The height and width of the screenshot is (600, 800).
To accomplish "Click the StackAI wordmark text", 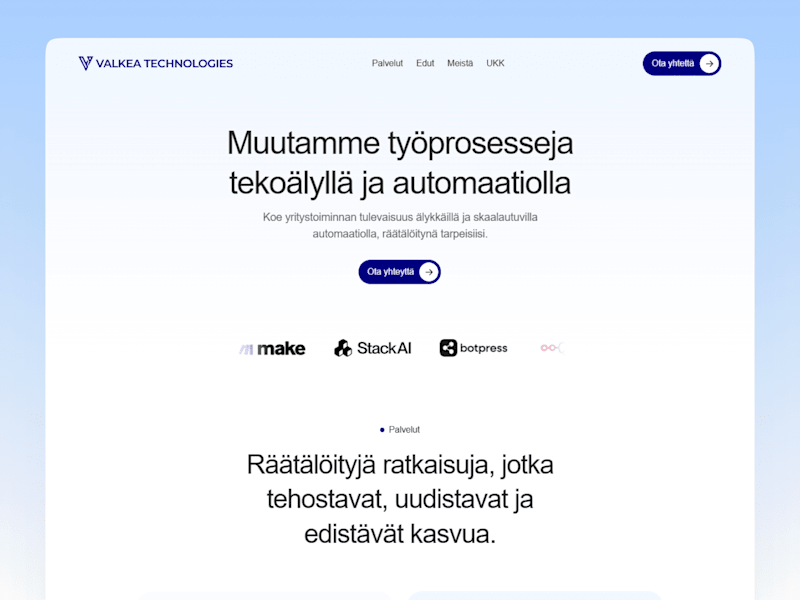I will tap(384, 348).
